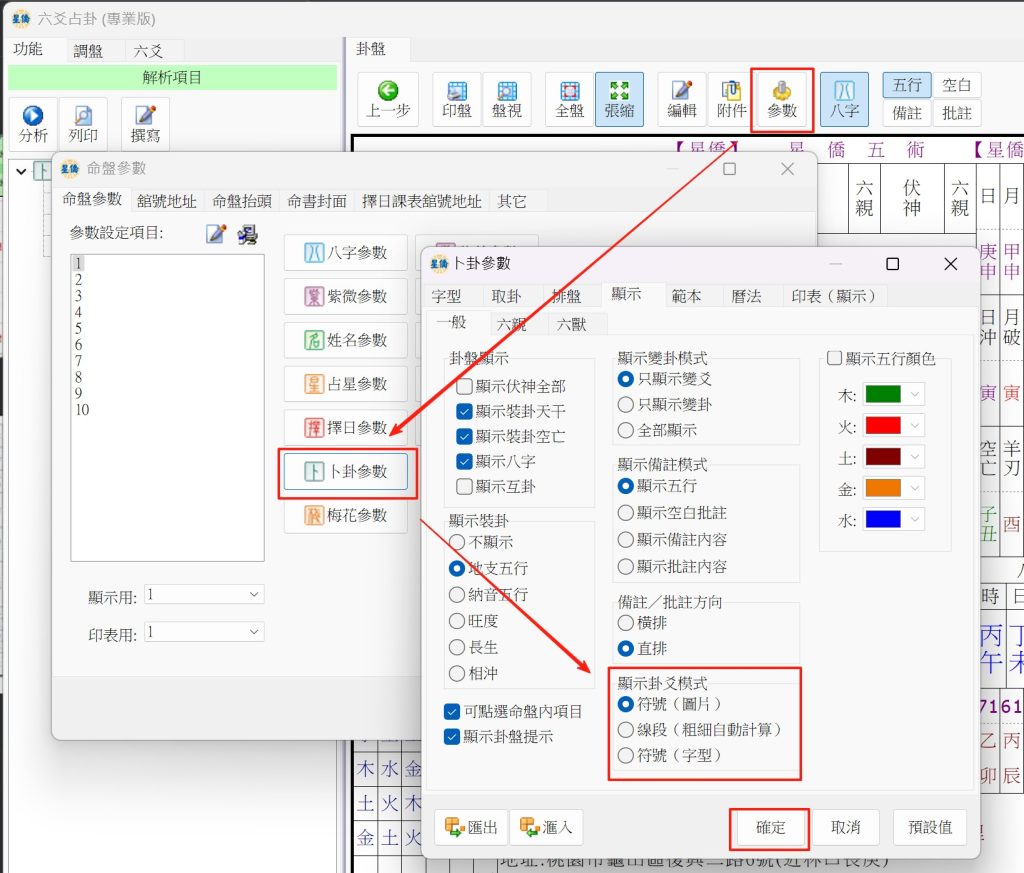Enable the 顯示伏神全部 checkbox

click(464, 386)
